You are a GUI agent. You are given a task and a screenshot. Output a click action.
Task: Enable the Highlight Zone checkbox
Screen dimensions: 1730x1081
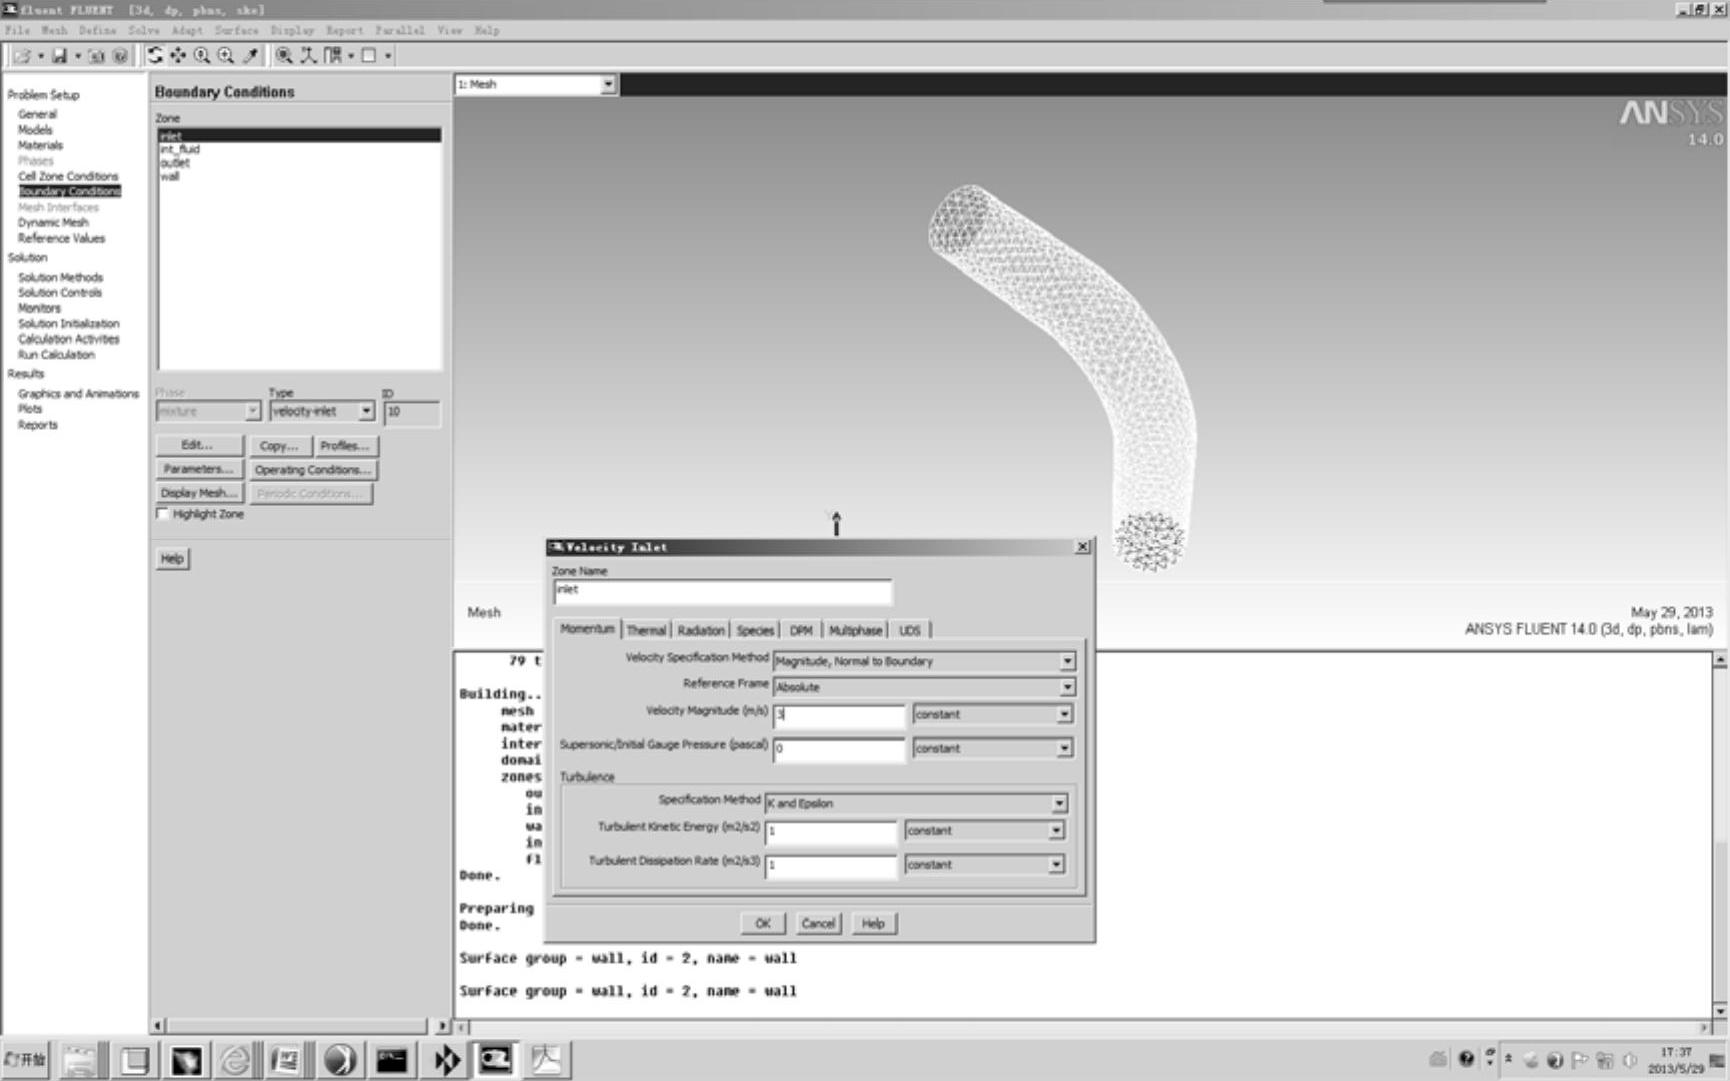(163, 514)
